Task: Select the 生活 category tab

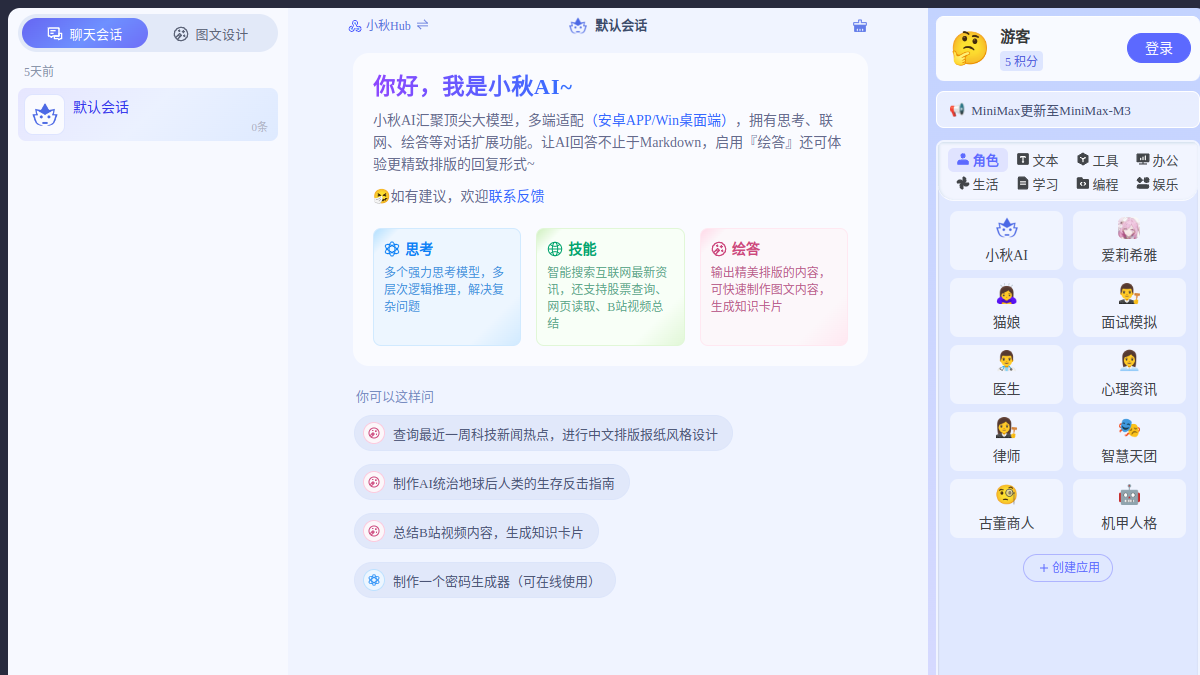Action: pos(978,184)
